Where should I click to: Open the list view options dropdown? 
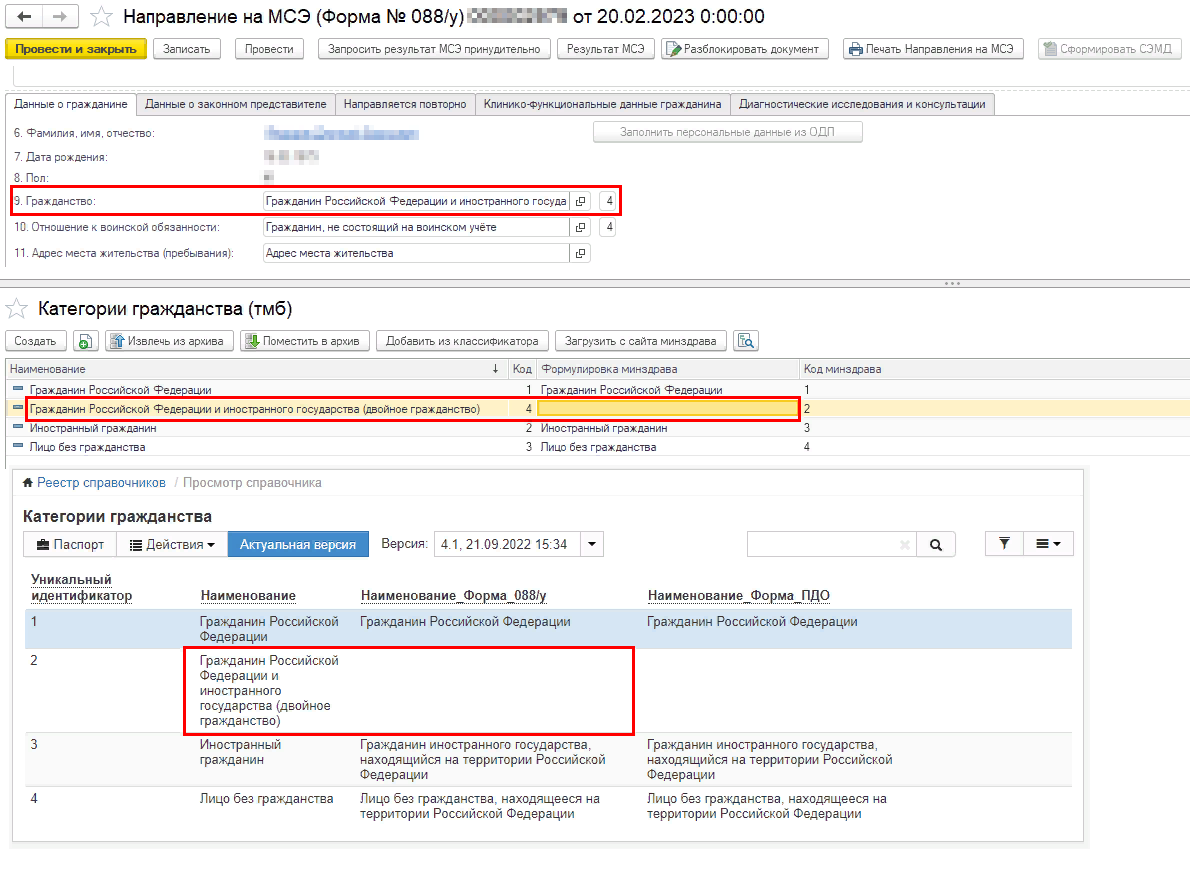tap(1047, 544)
